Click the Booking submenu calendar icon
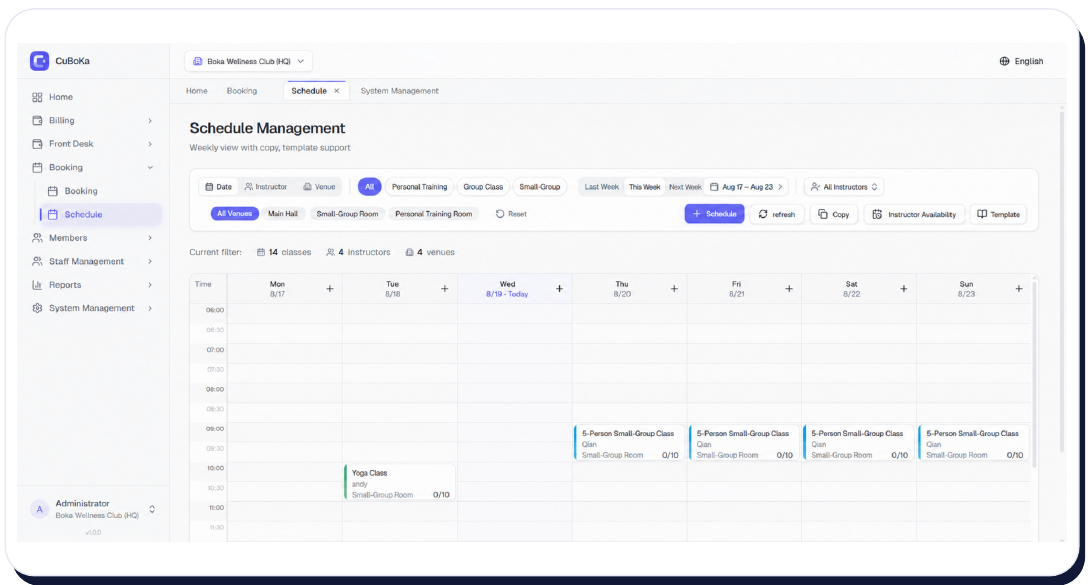 coord(53,191)
